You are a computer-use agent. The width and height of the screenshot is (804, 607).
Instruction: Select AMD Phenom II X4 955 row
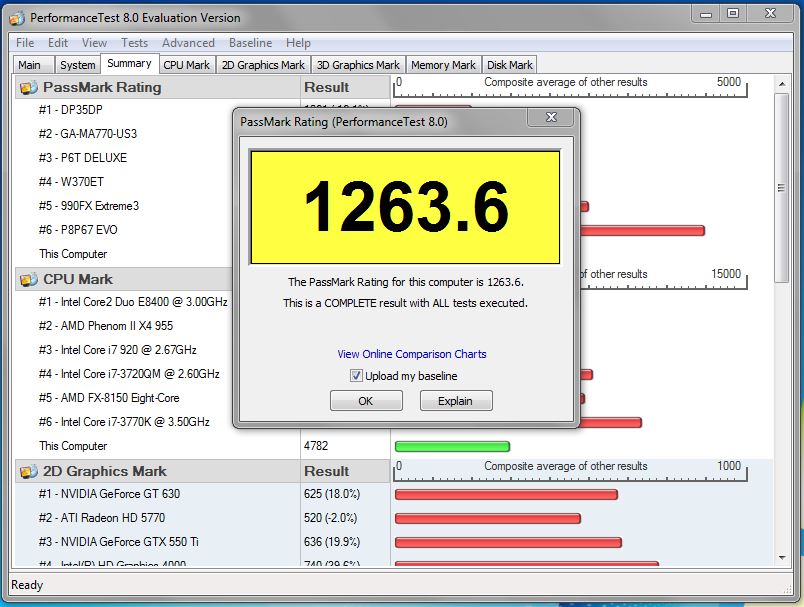point(106,326)
